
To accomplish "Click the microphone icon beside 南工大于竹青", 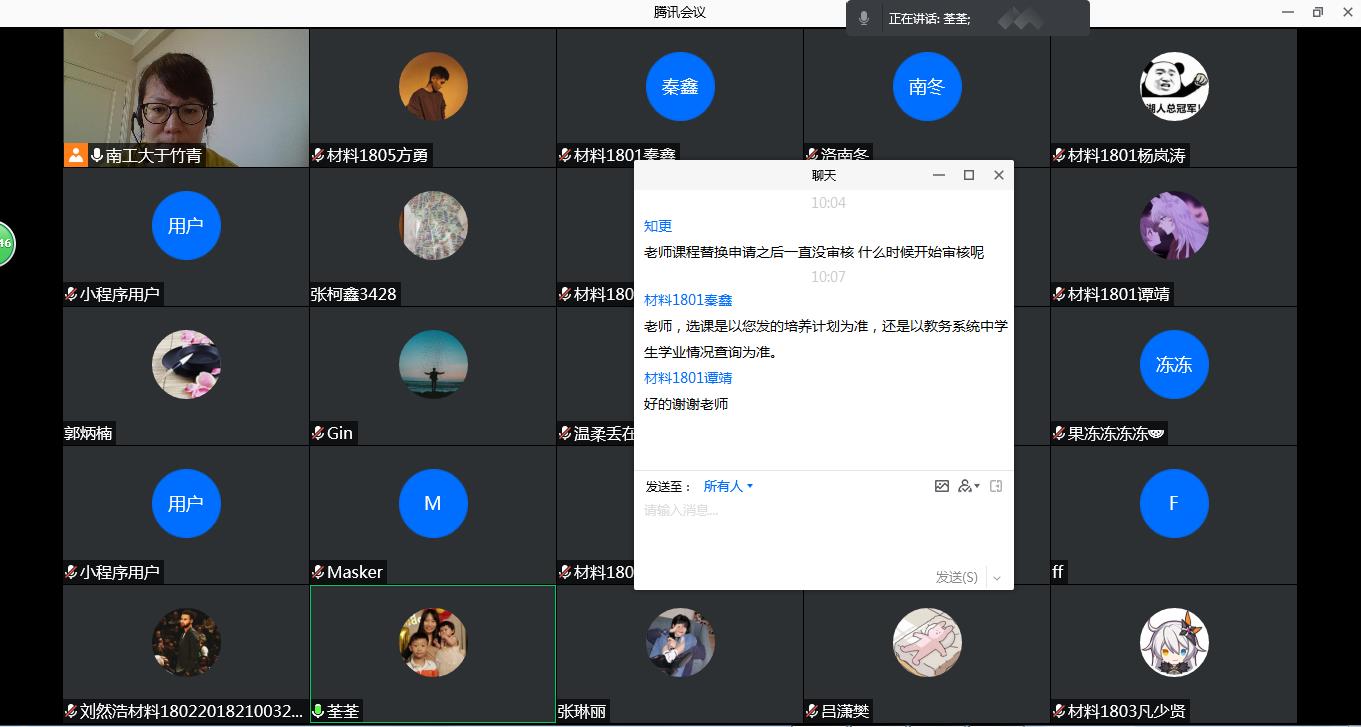I will [x=97, y=155].
